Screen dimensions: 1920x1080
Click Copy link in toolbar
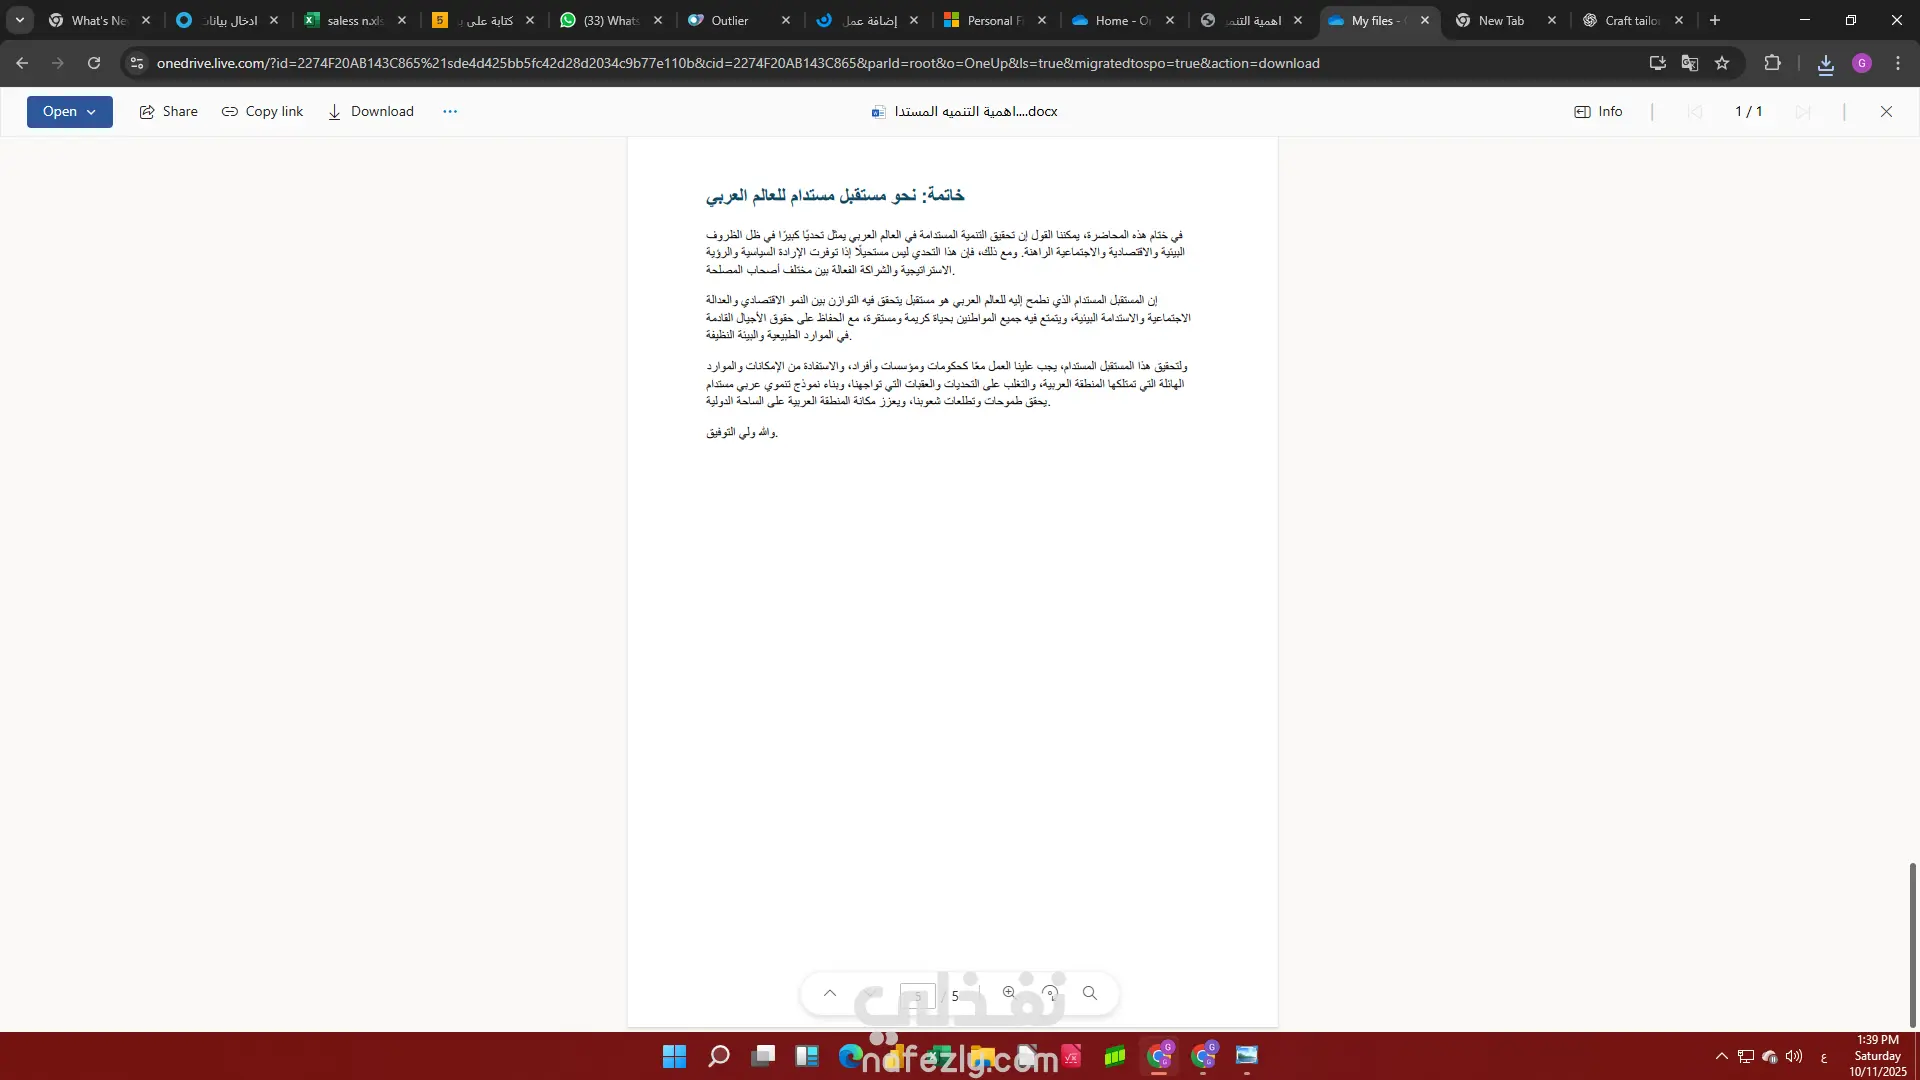[x=262, y=111]
